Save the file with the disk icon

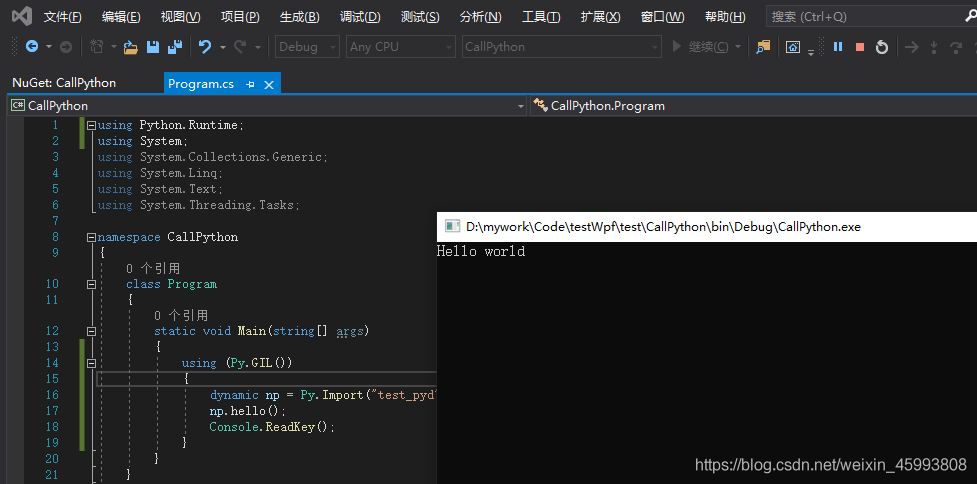153,47
